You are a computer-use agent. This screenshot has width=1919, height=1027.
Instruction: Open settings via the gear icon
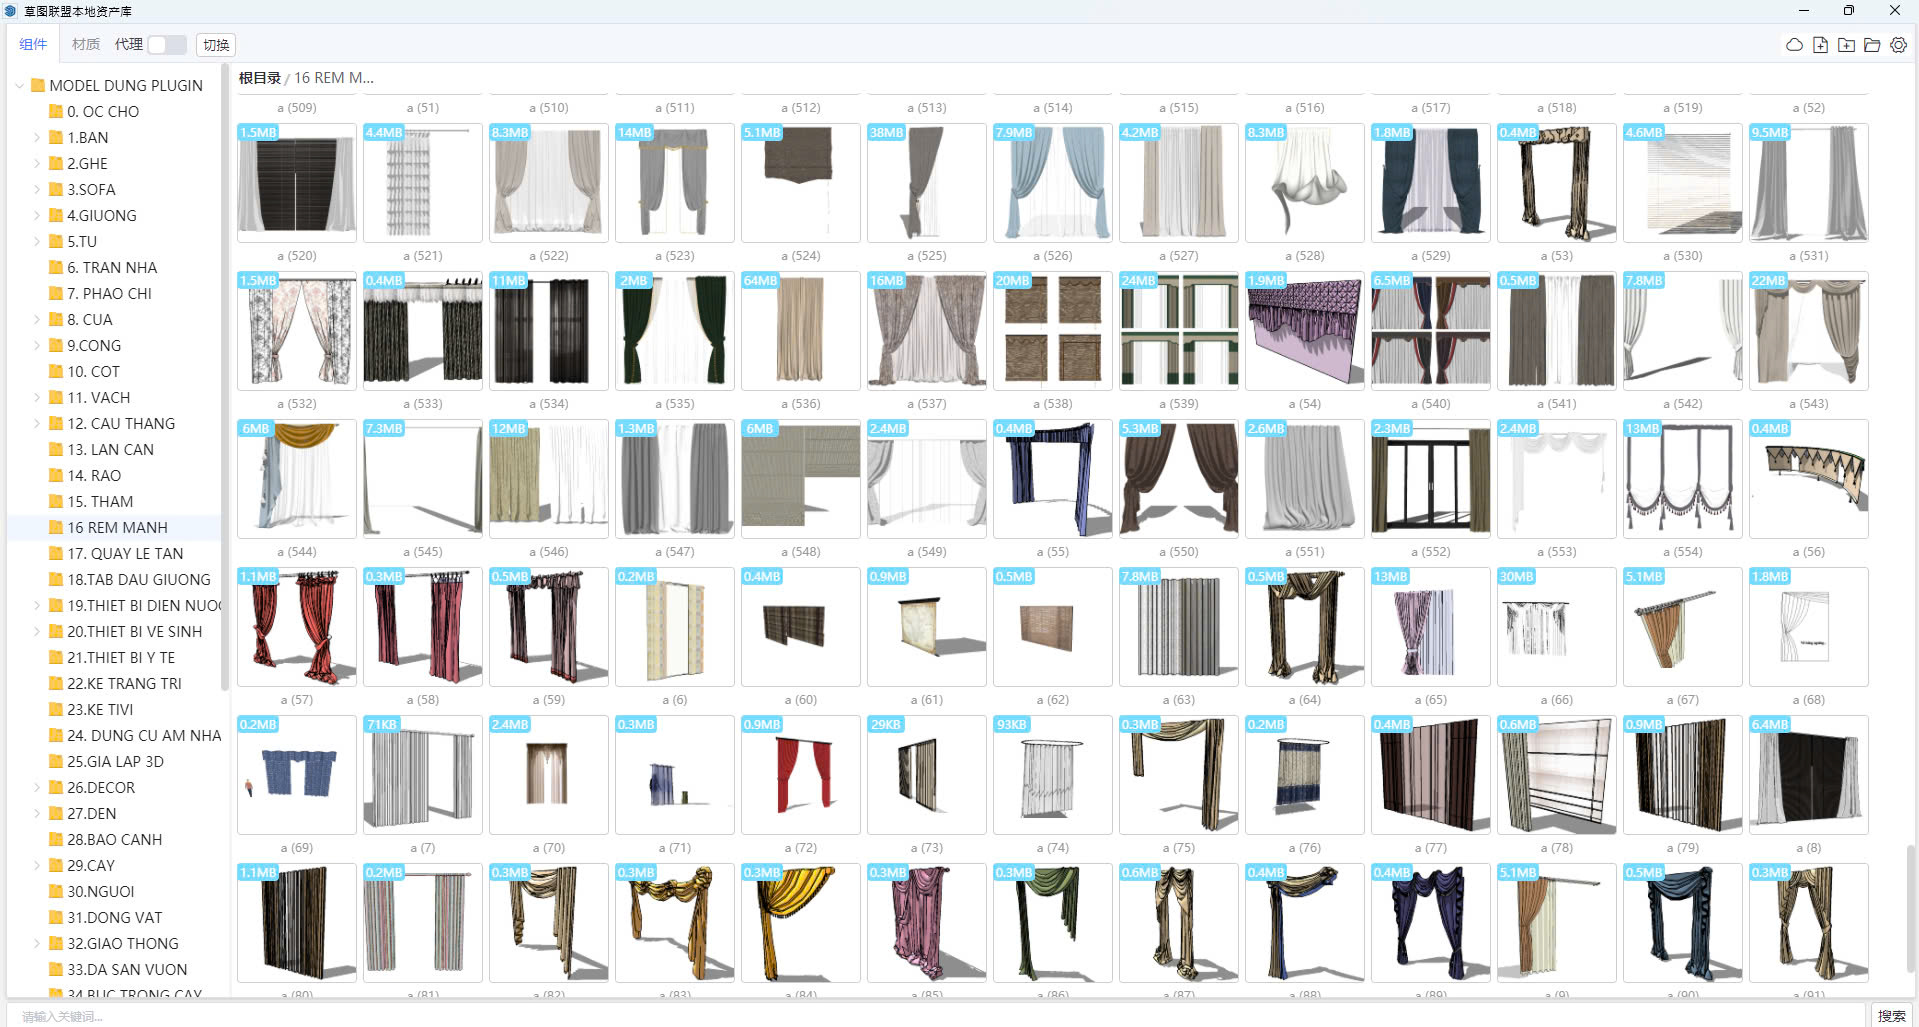[1898, 45]
